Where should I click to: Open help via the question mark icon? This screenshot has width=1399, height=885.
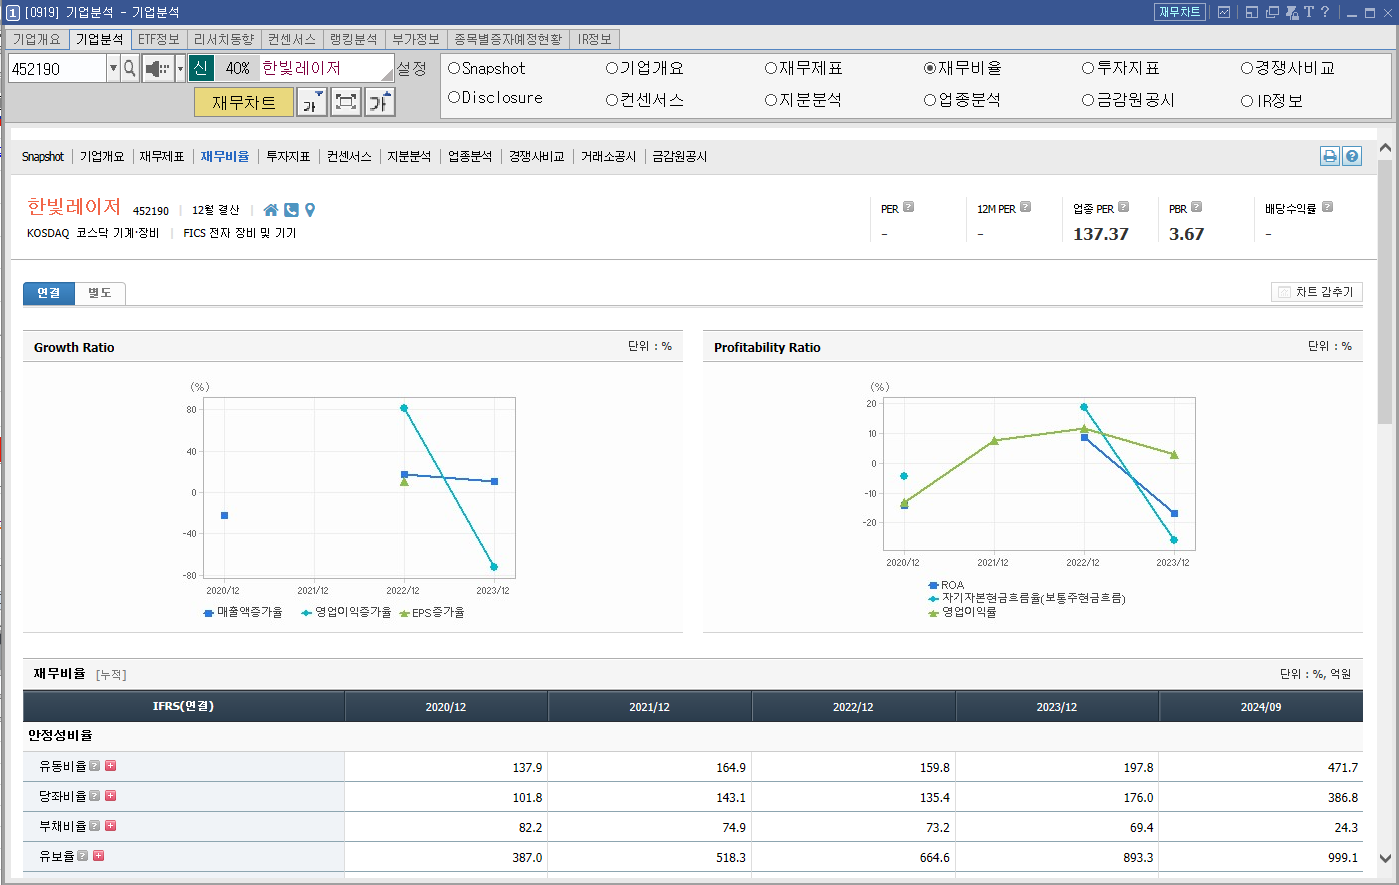click(x=1325, y=12)
